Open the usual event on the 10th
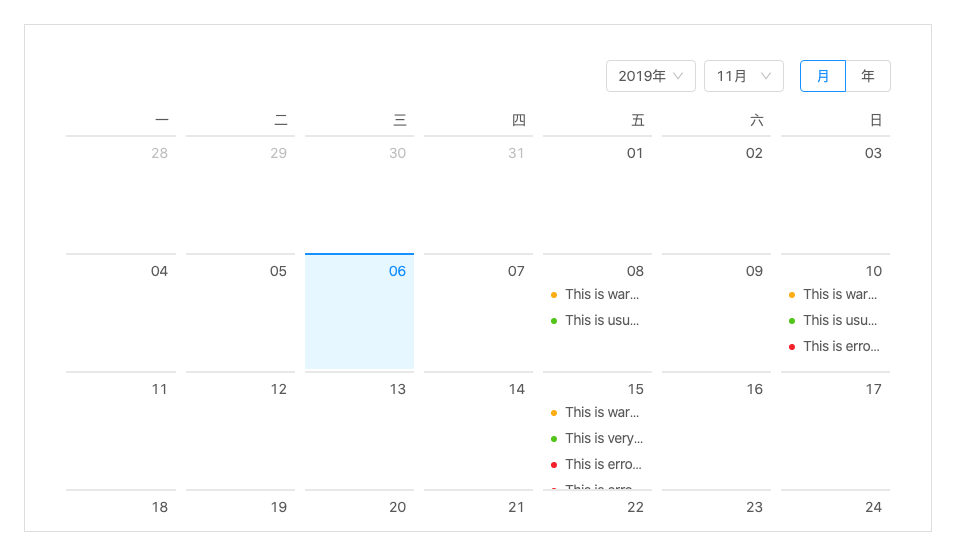This screenshot has width=956, height=556. click(x=839, y=320)
